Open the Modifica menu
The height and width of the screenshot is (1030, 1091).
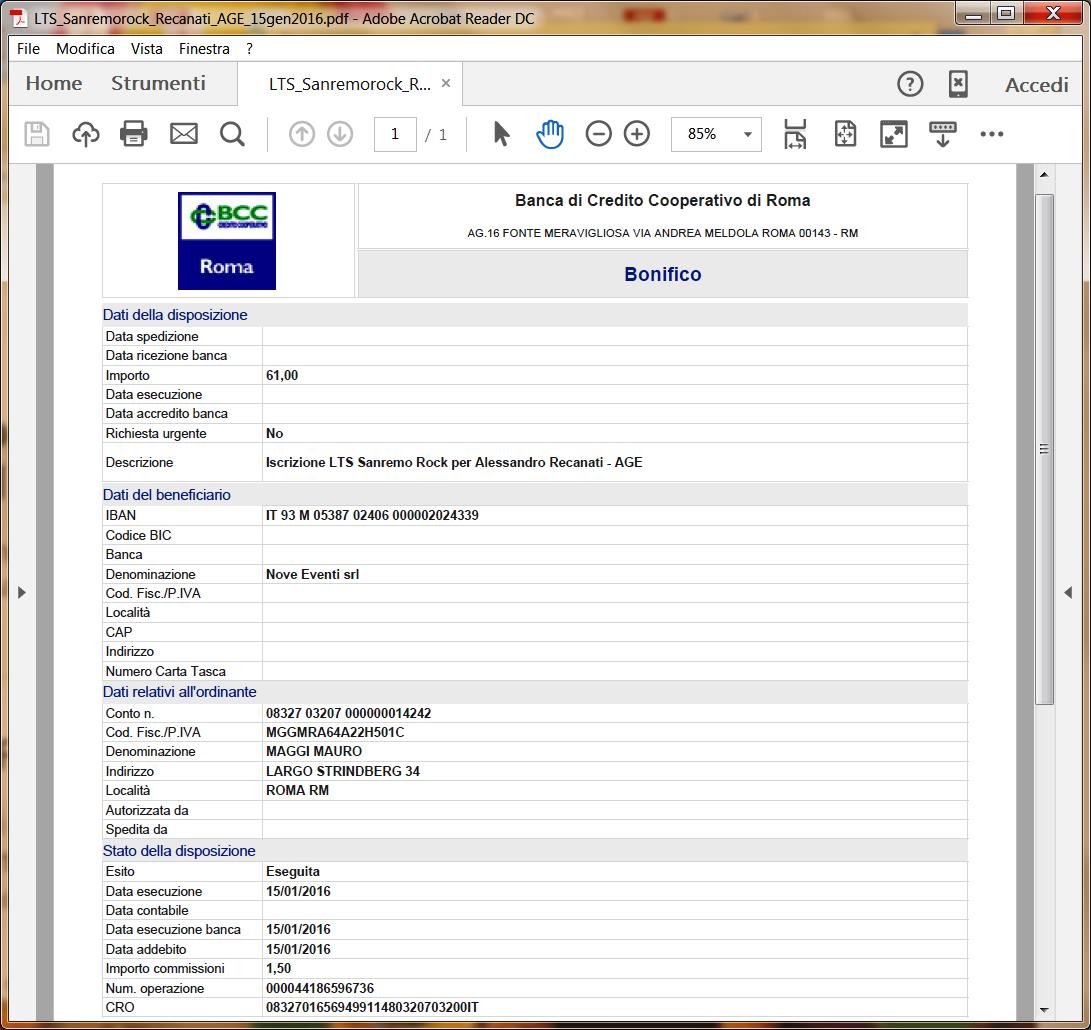[x=86, y=49]
